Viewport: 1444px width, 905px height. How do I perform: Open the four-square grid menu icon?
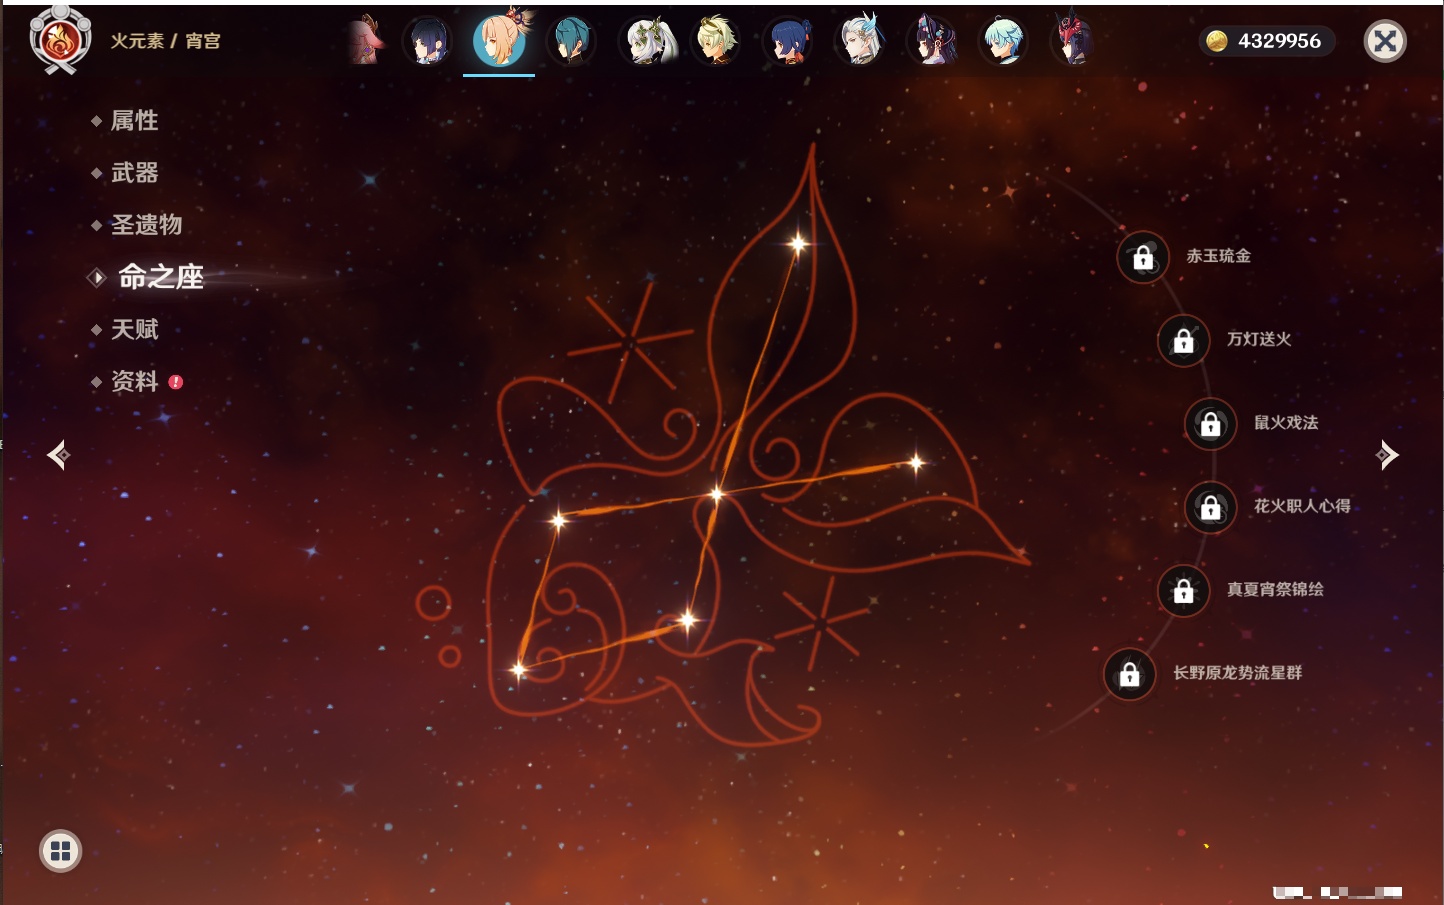pyautogui.click(x=61, y=851)
